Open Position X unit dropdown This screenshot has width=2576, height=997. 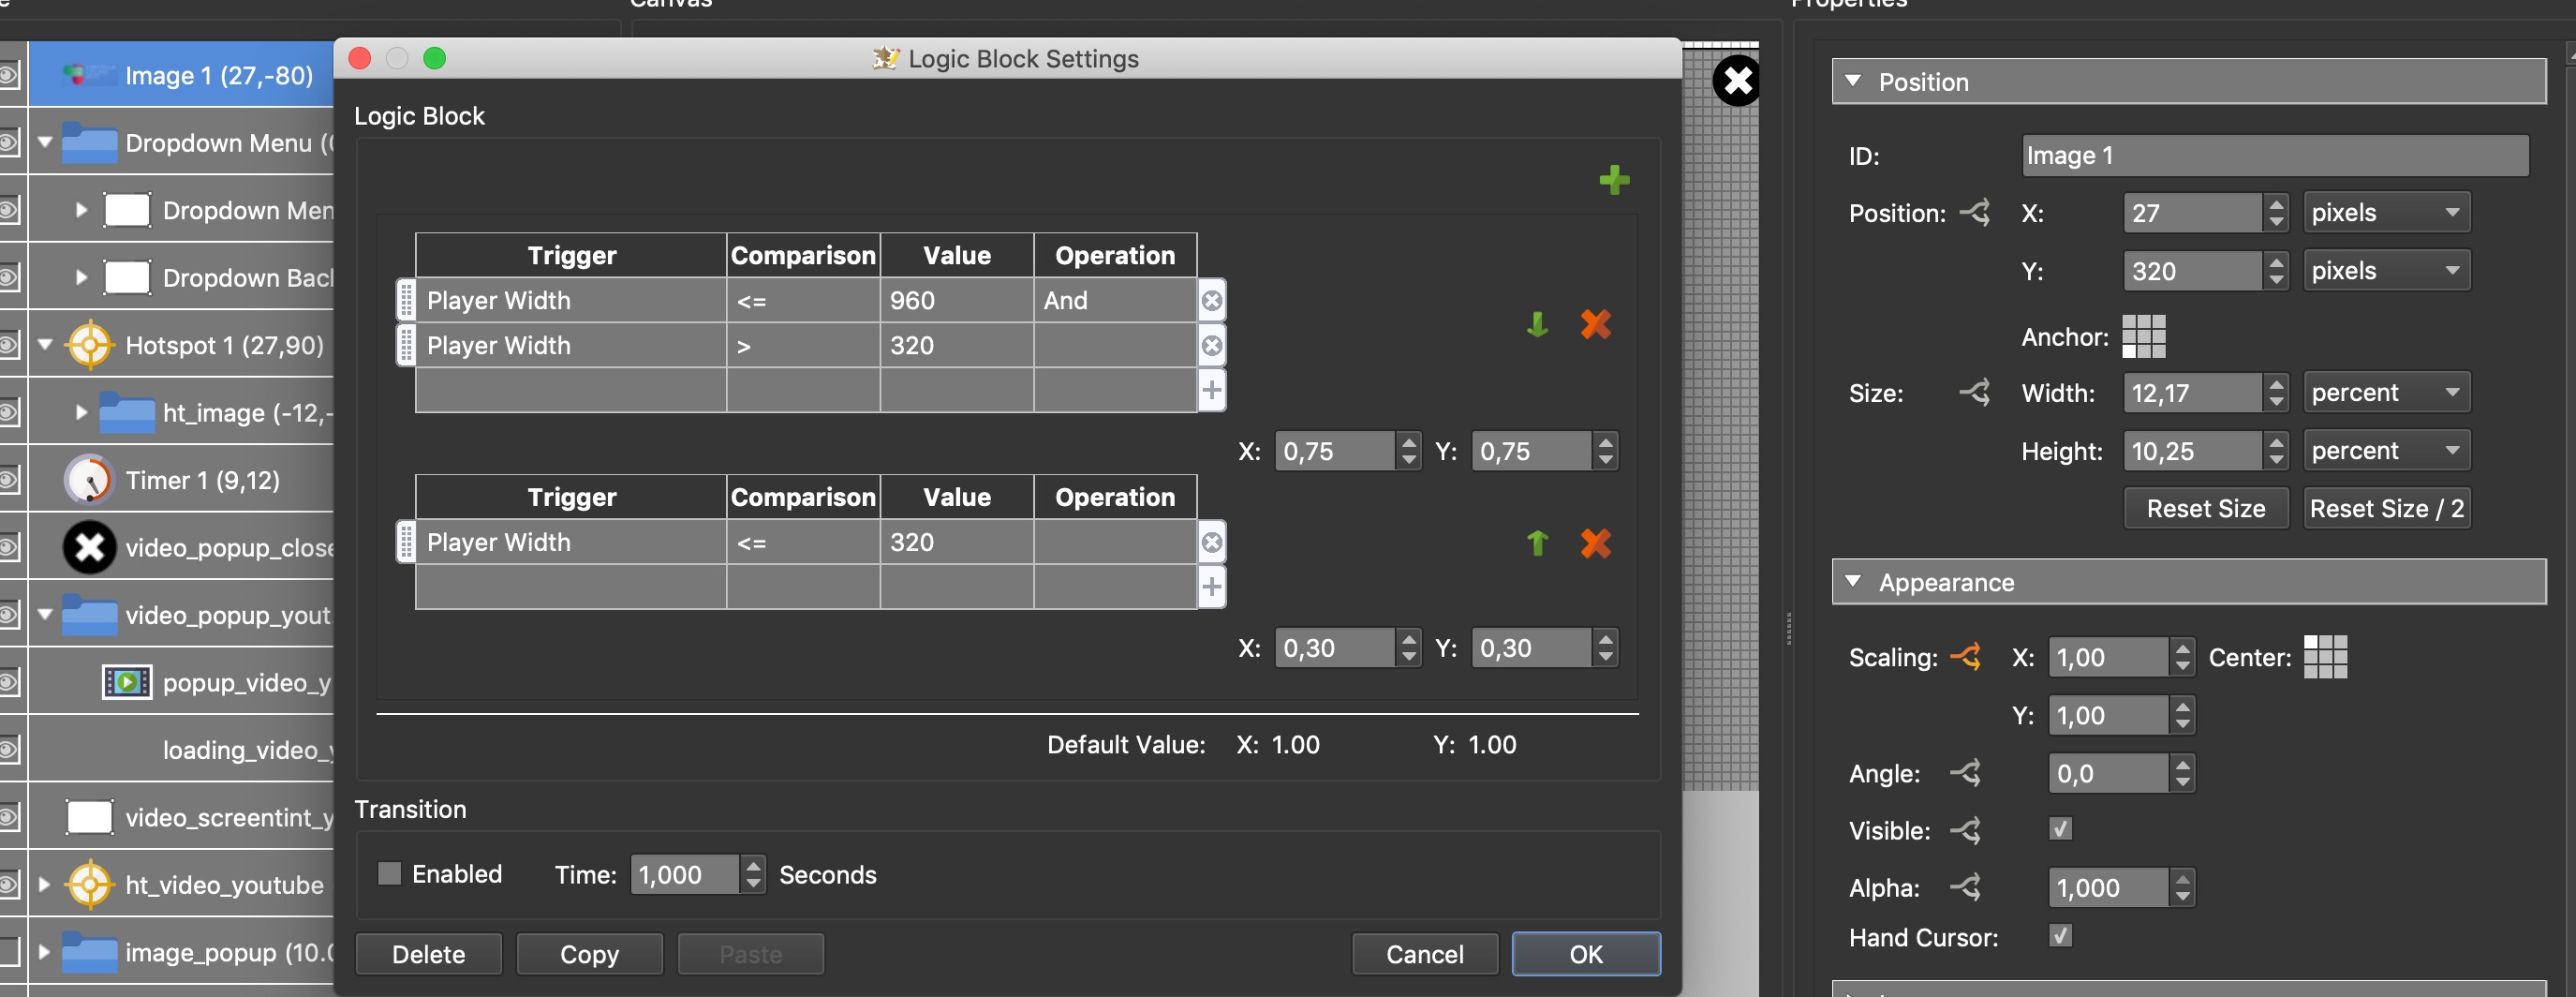[x=2386, y=213]
